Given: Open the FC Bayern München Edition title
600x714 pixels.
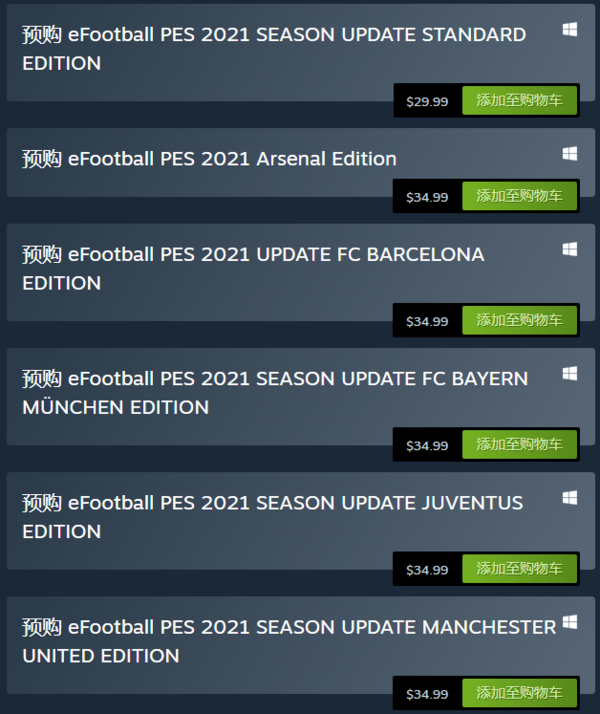Looking at the screenshot, I should tap(275, 392).
